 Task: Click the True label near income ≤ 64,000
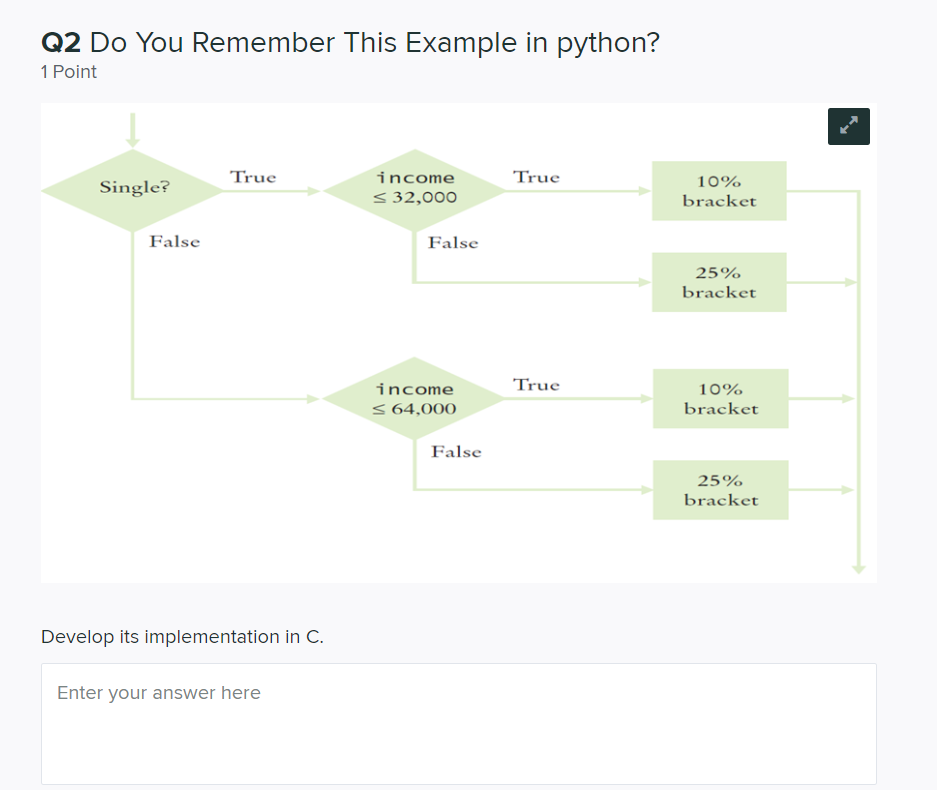(536, 385)
